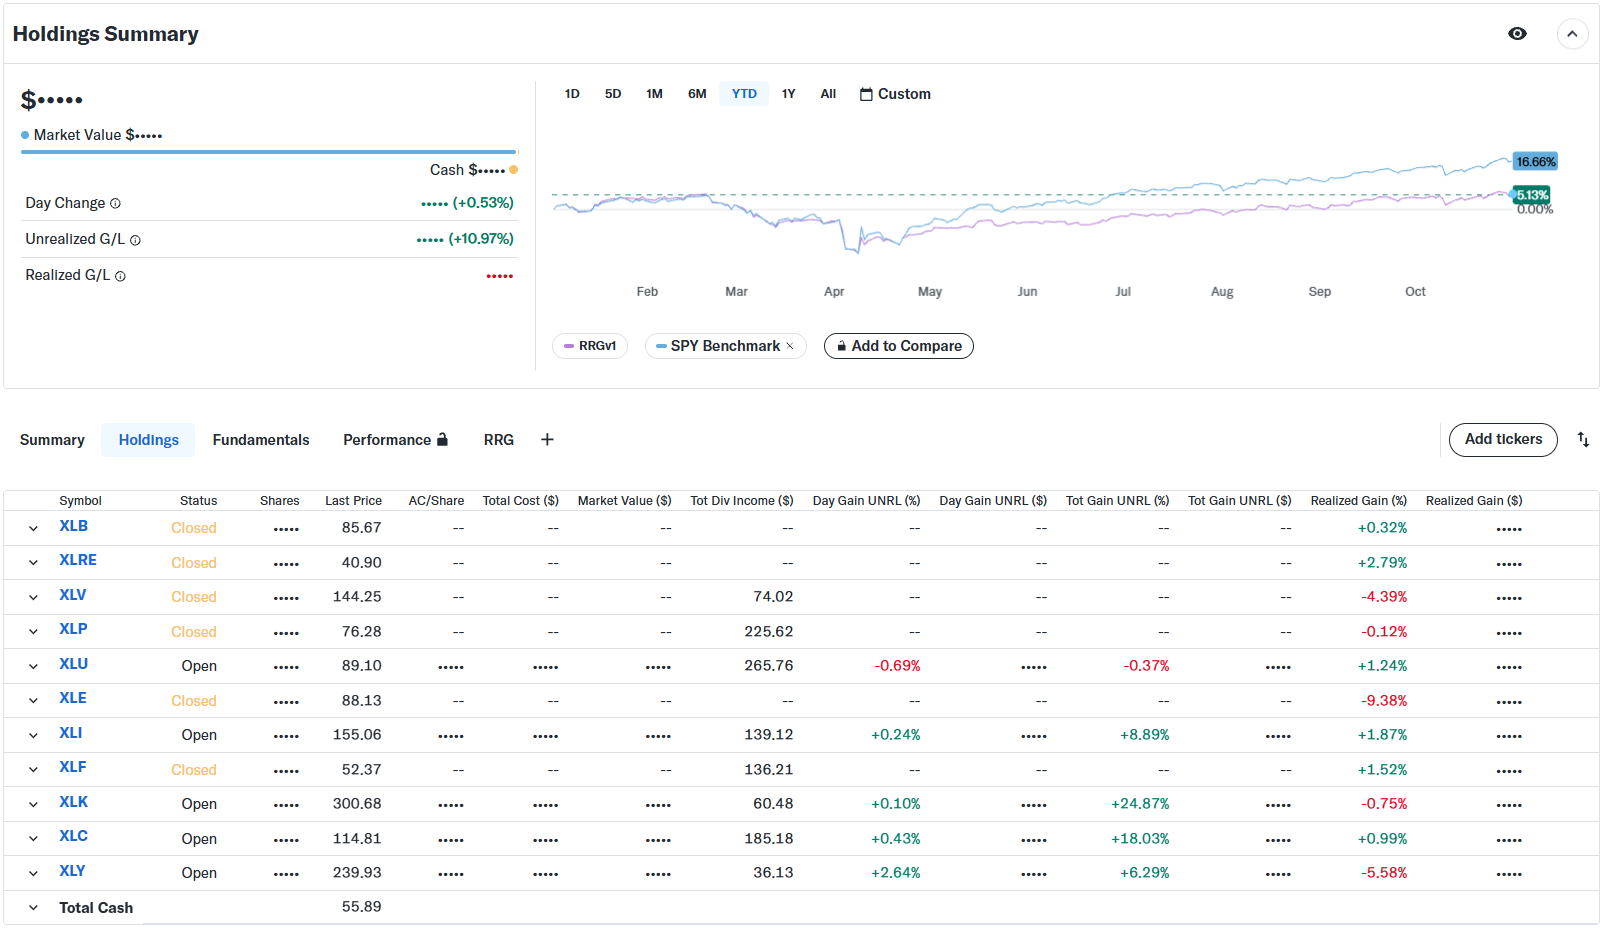The width and height of the screenshot is (1605, 931).
Task: Click the plus icon to add a tab
Action: [x=547, y=440]
